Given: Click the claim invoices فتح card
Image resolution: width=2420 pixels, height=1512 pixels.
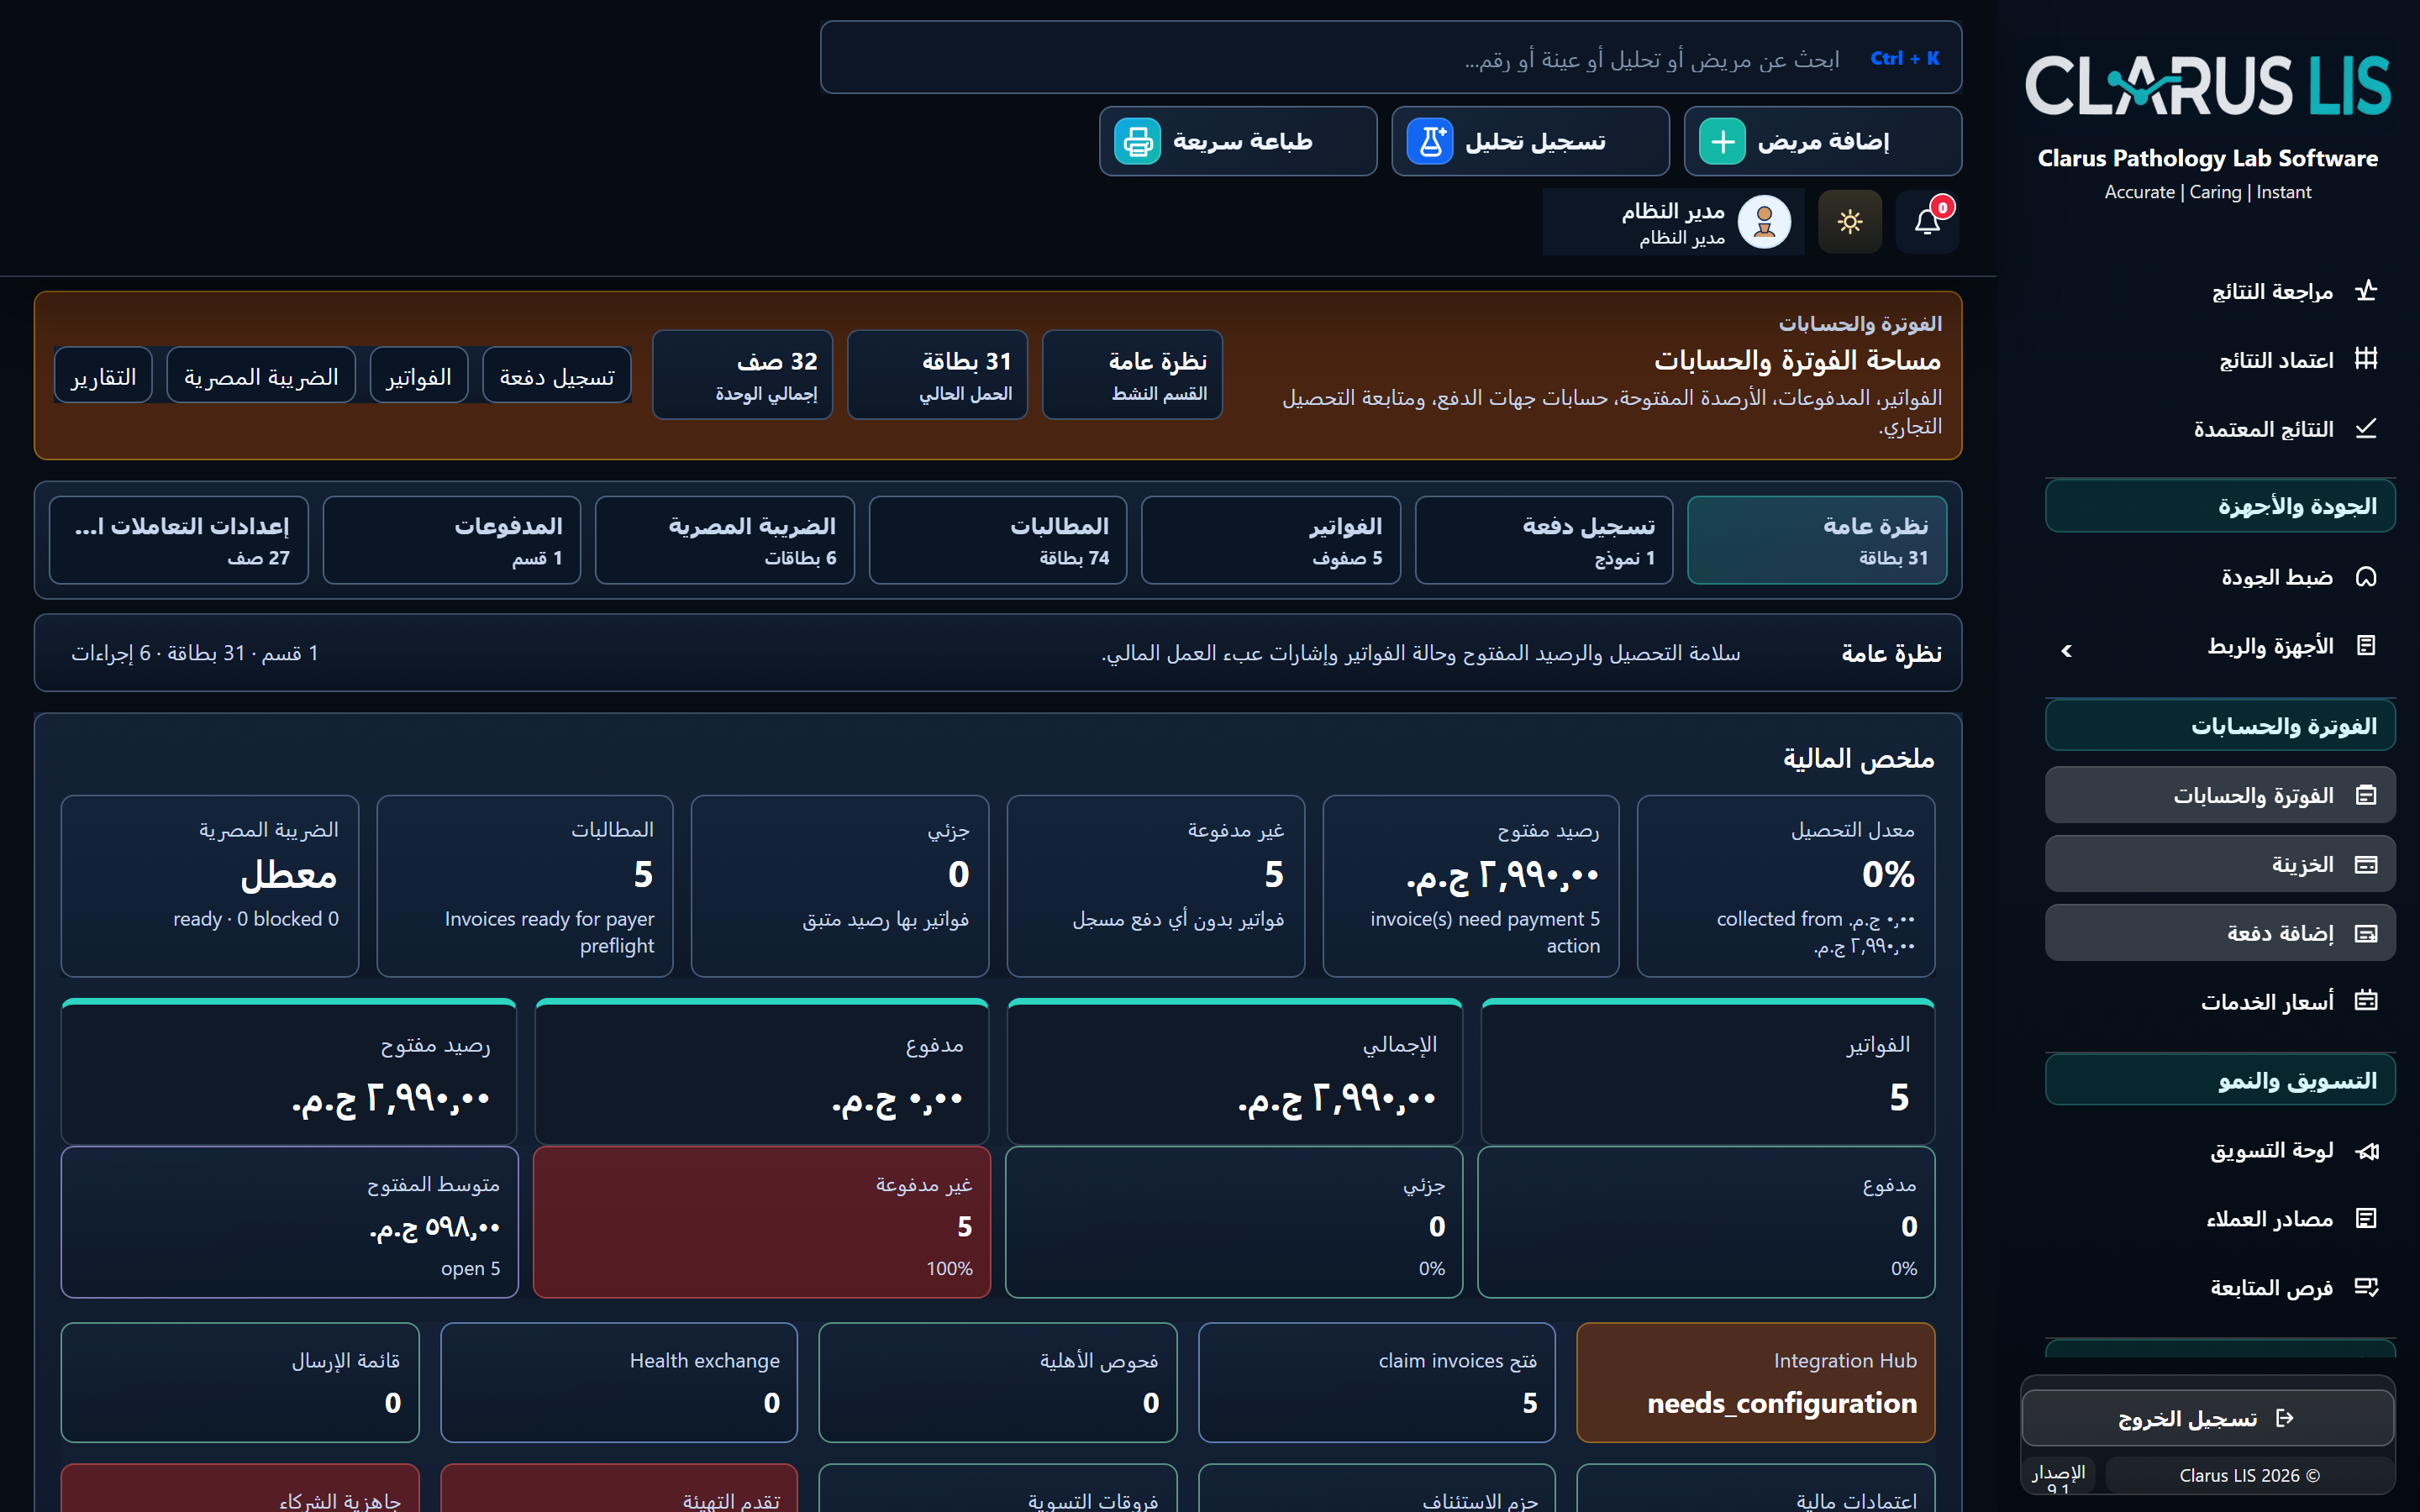Looking at the screenshot, I should 1377,1383.
